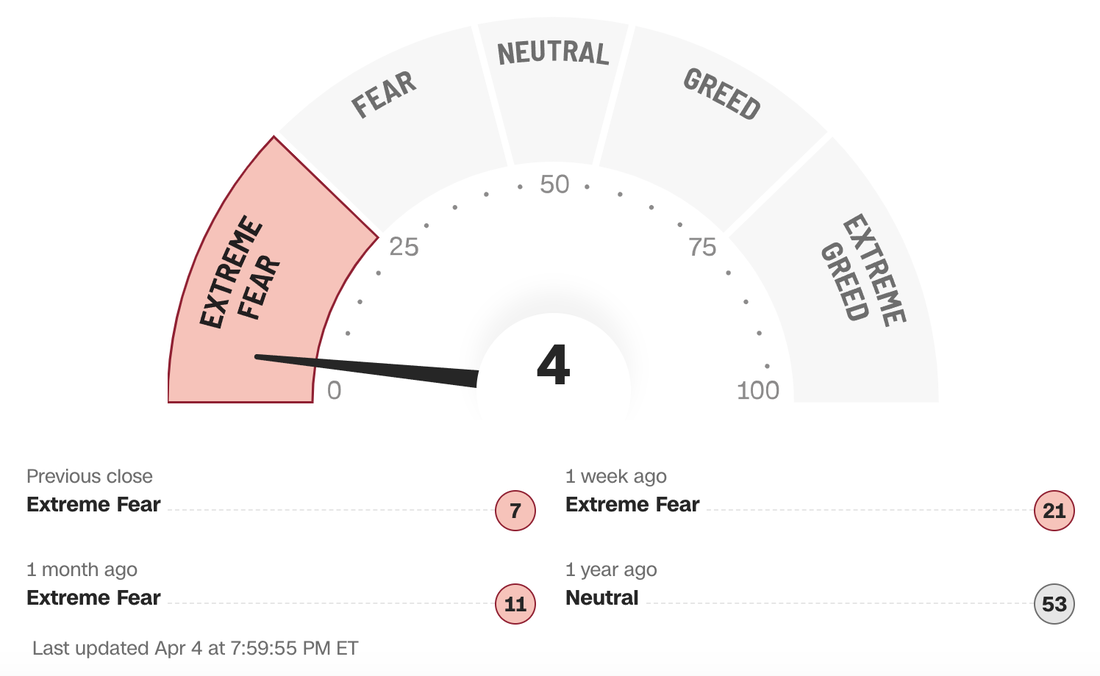Click the large index value 4
This screenshot has height=676, width=1100.
(554, 365)
